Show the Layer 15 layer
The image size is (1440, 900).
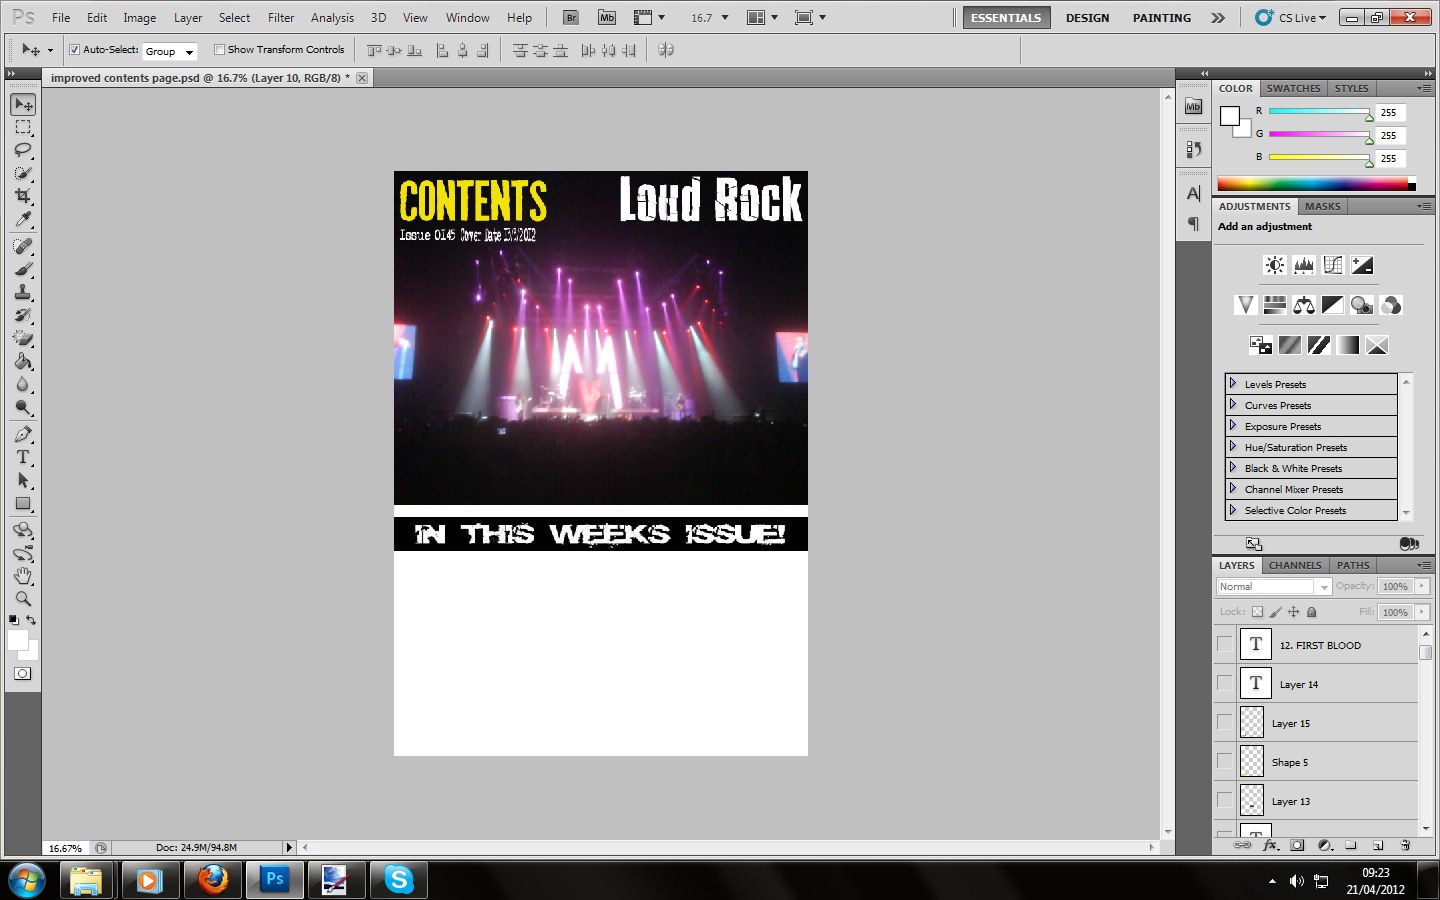pos(1225,722)
